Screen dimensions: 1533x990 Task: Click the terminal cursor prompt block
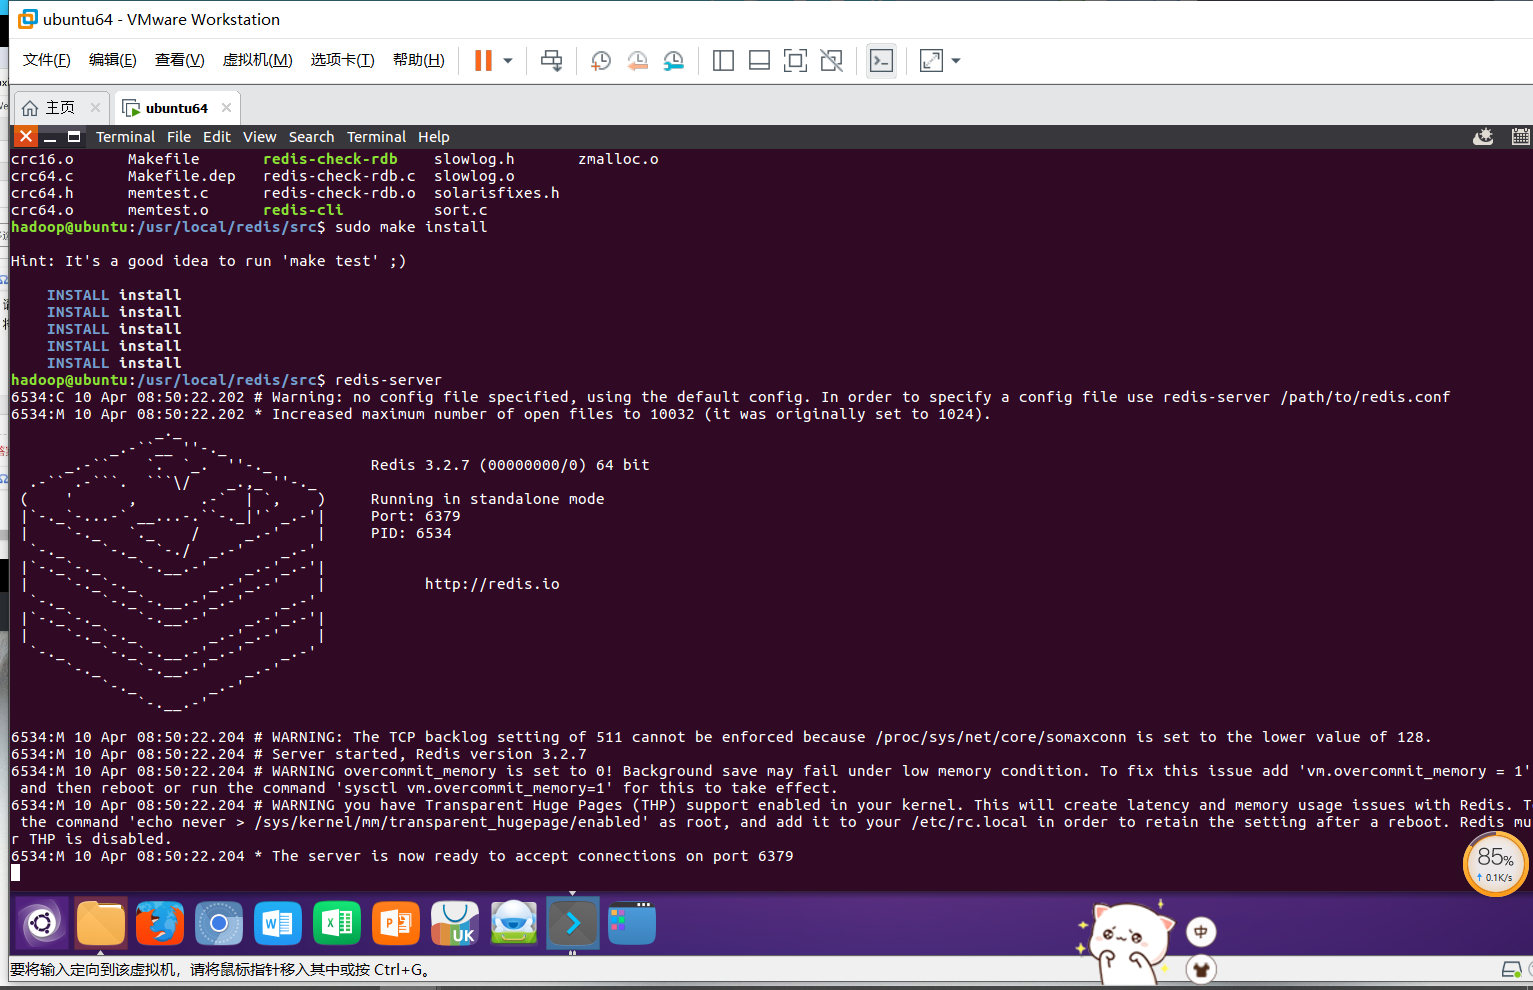(x=15, y=873)
